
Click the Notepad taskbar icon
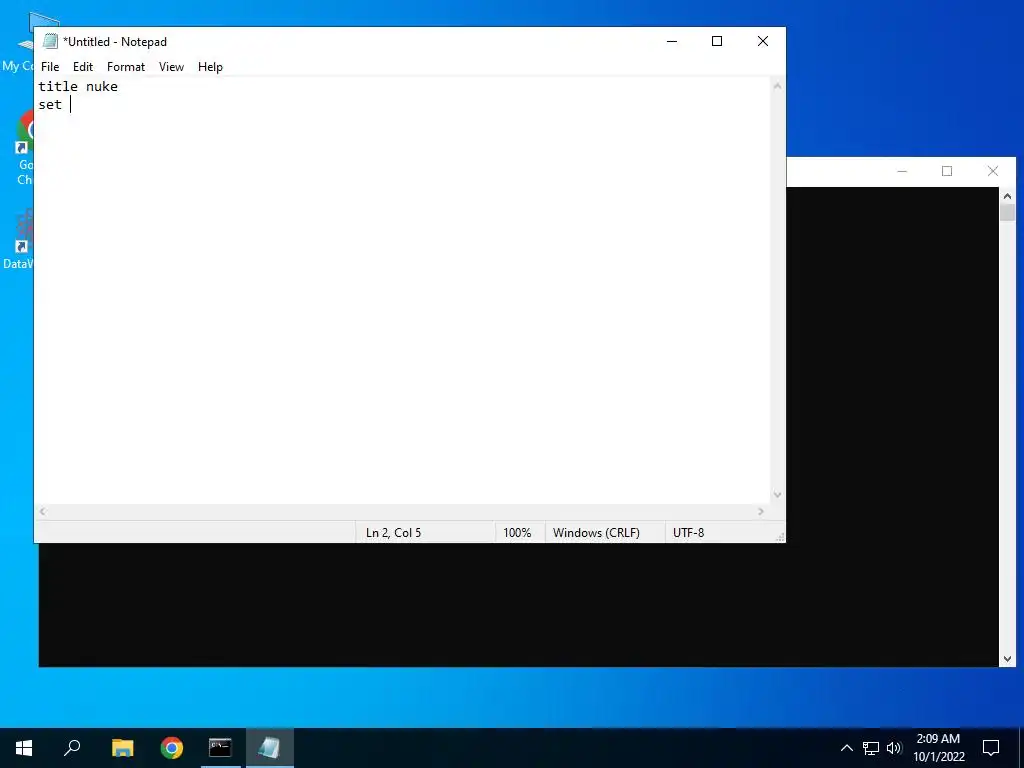[269, 748]
